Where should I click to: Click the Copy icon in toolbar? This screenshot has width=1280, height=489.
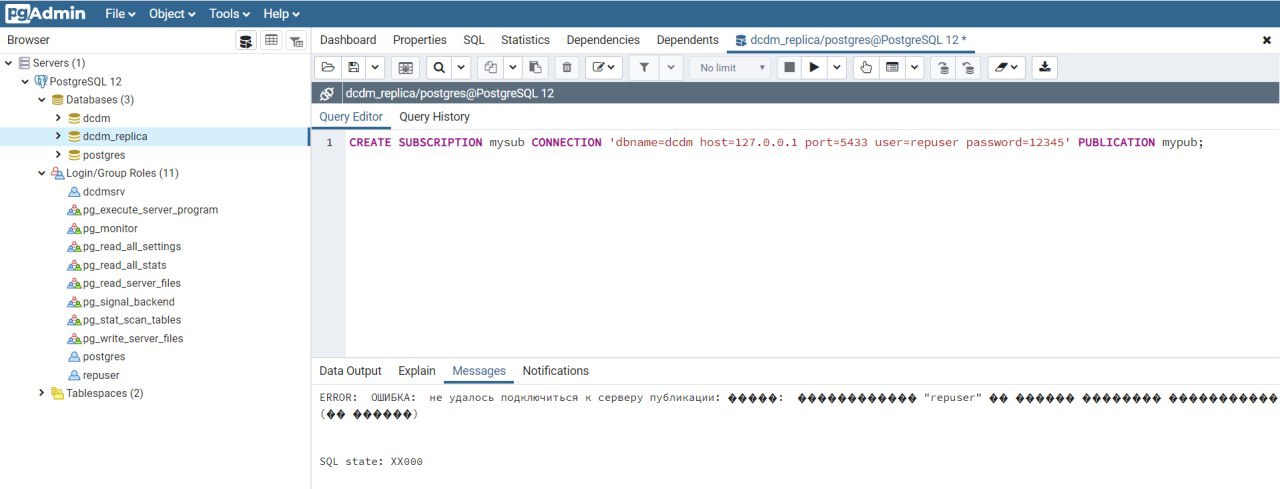pyautogui.click(x=490, y=67)
